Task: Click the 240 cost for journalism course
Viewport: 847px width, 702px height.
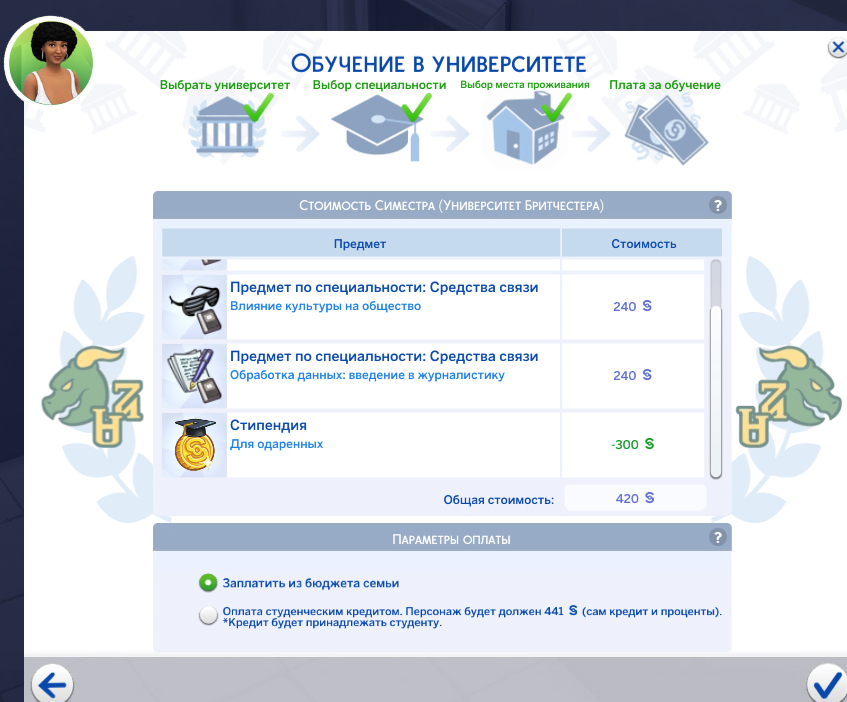Action: [x=633, y=375]
